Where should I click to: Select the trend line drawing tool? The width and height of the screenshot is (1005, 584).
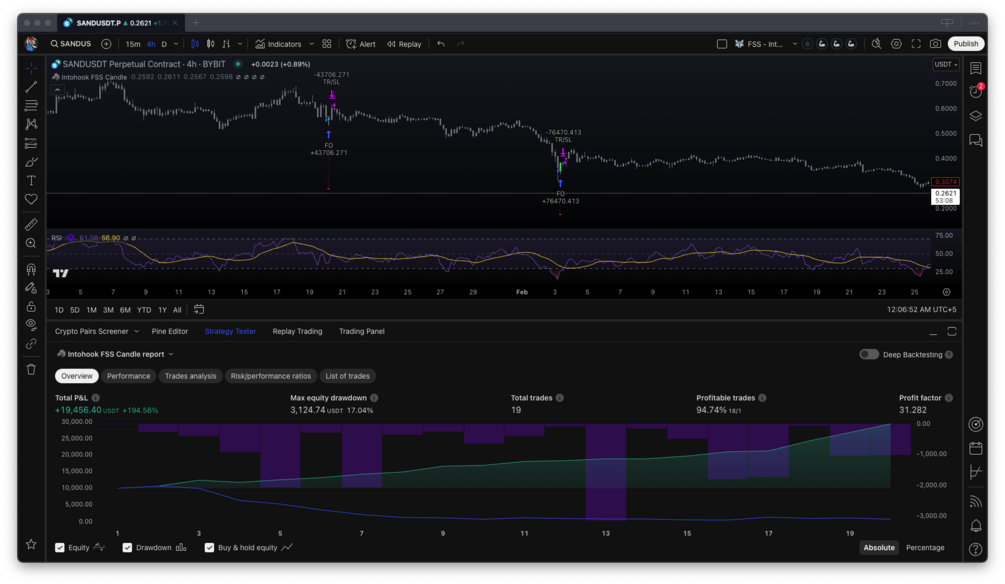[x=31, y=87]
